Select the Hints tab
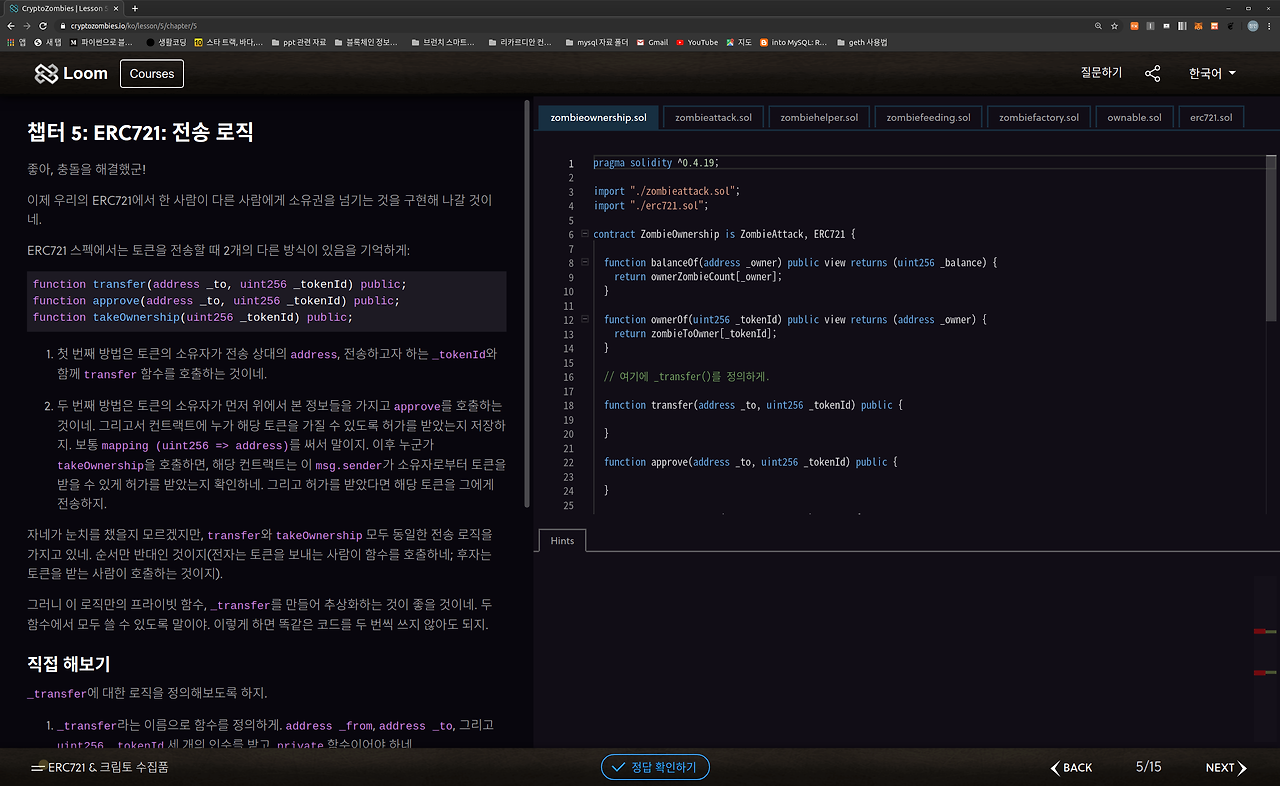Screen dimensions: 1280x786 [562, 540]
